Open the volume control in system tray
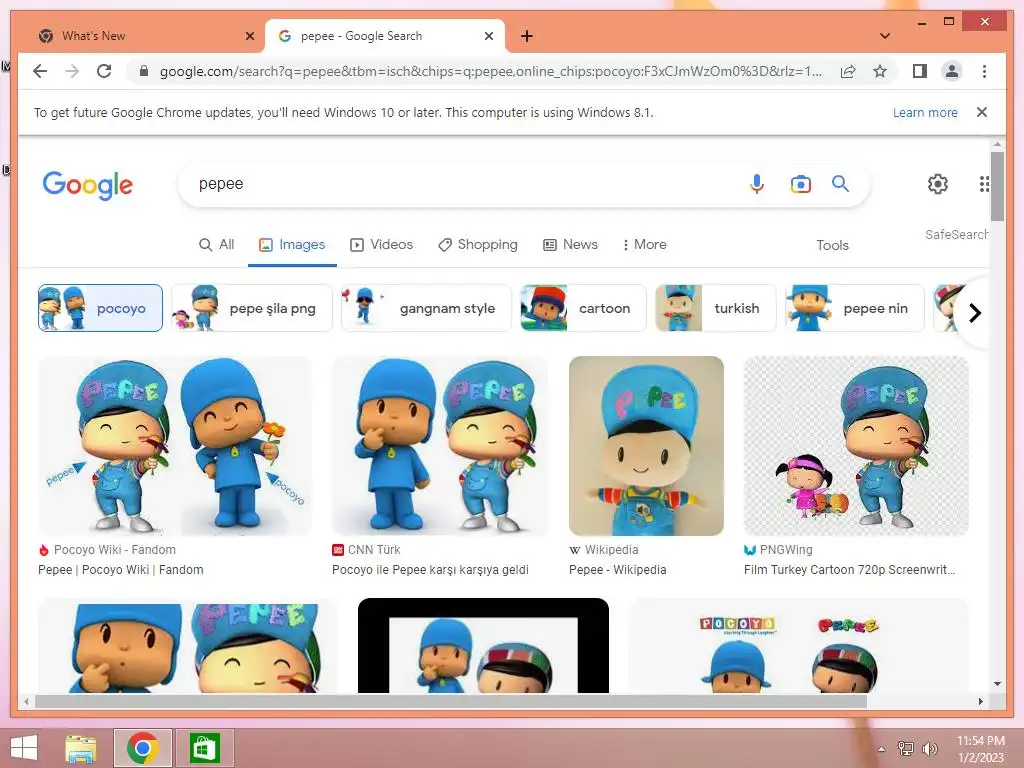The width and height of the screenshot is (1024, 768). pos(929,748)
